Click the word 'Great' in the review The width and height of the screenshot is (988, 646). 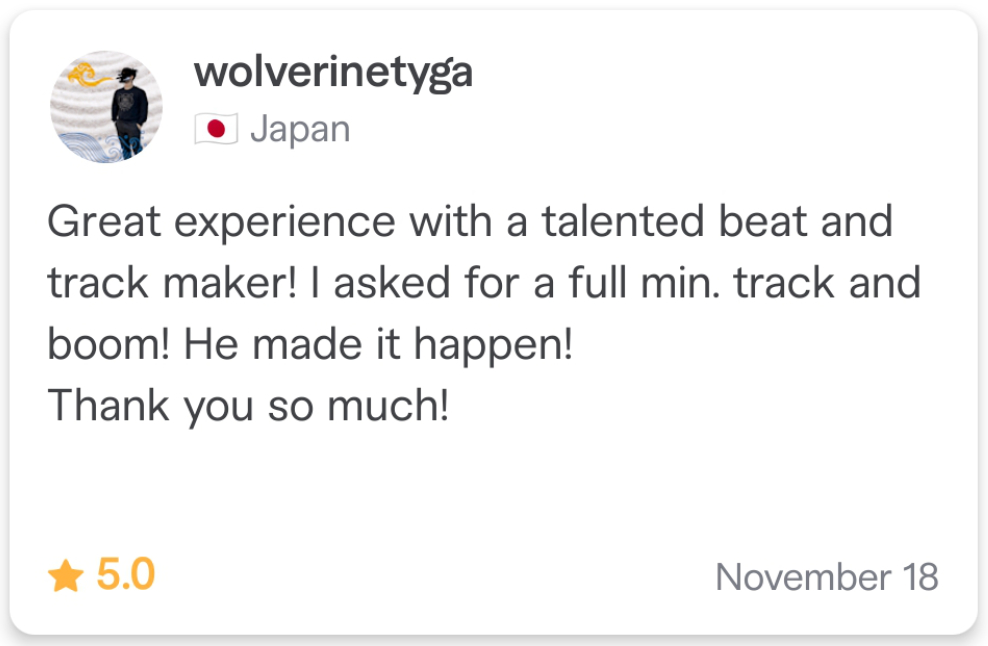104,222
